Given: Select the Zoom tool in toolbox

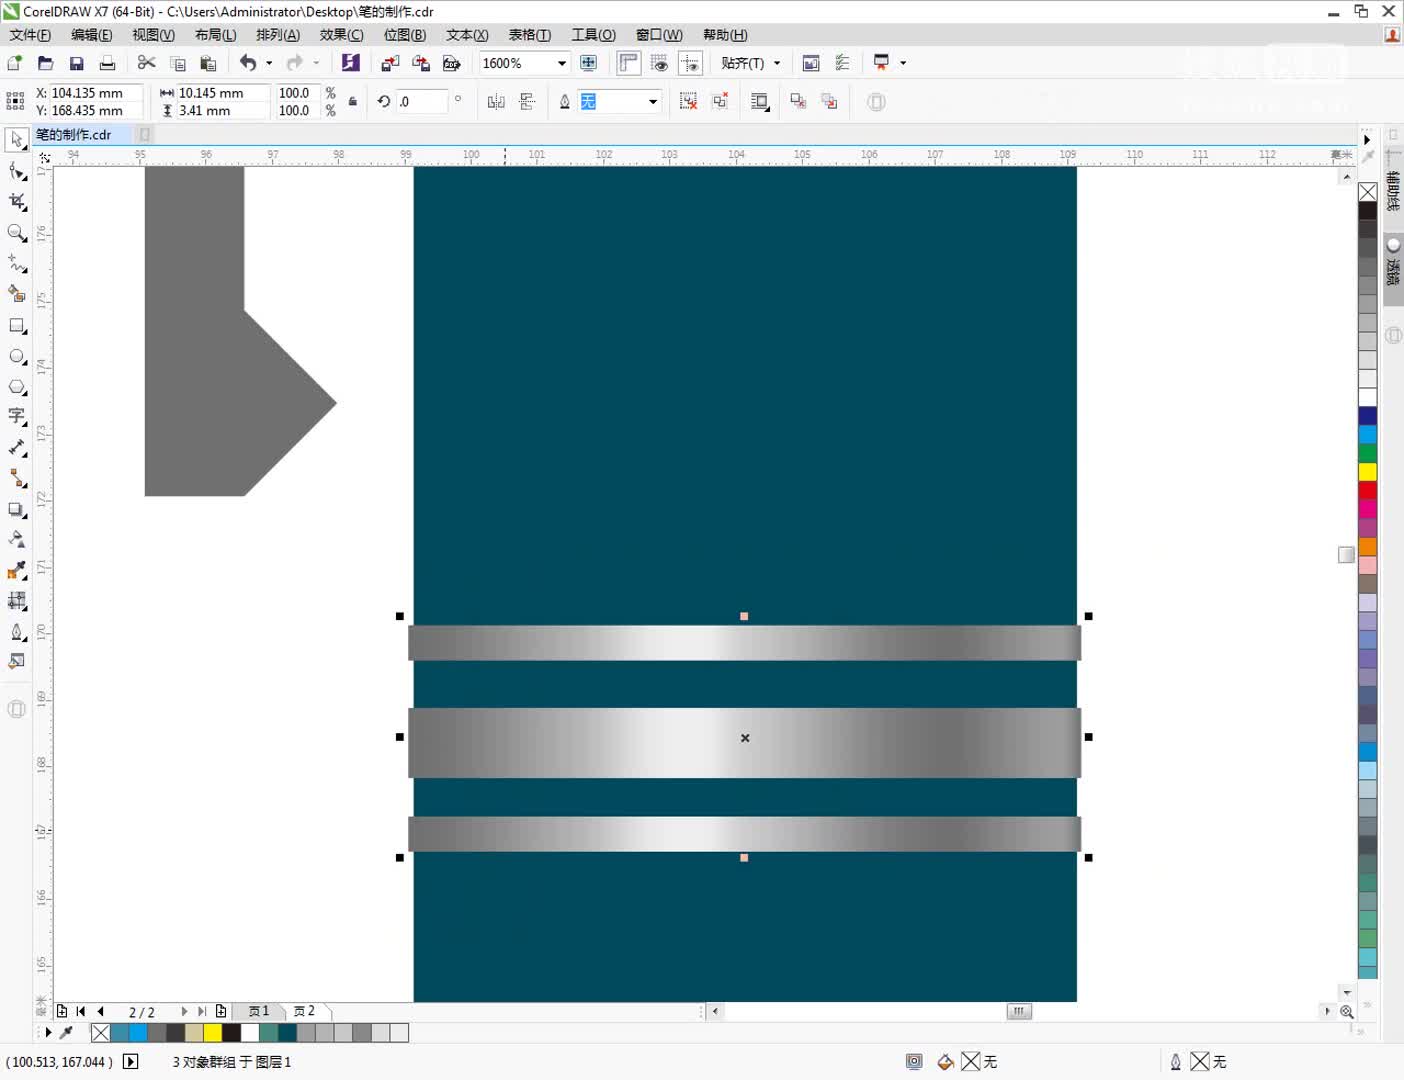Looking at the screenshot, I should (x=17, y=233).
